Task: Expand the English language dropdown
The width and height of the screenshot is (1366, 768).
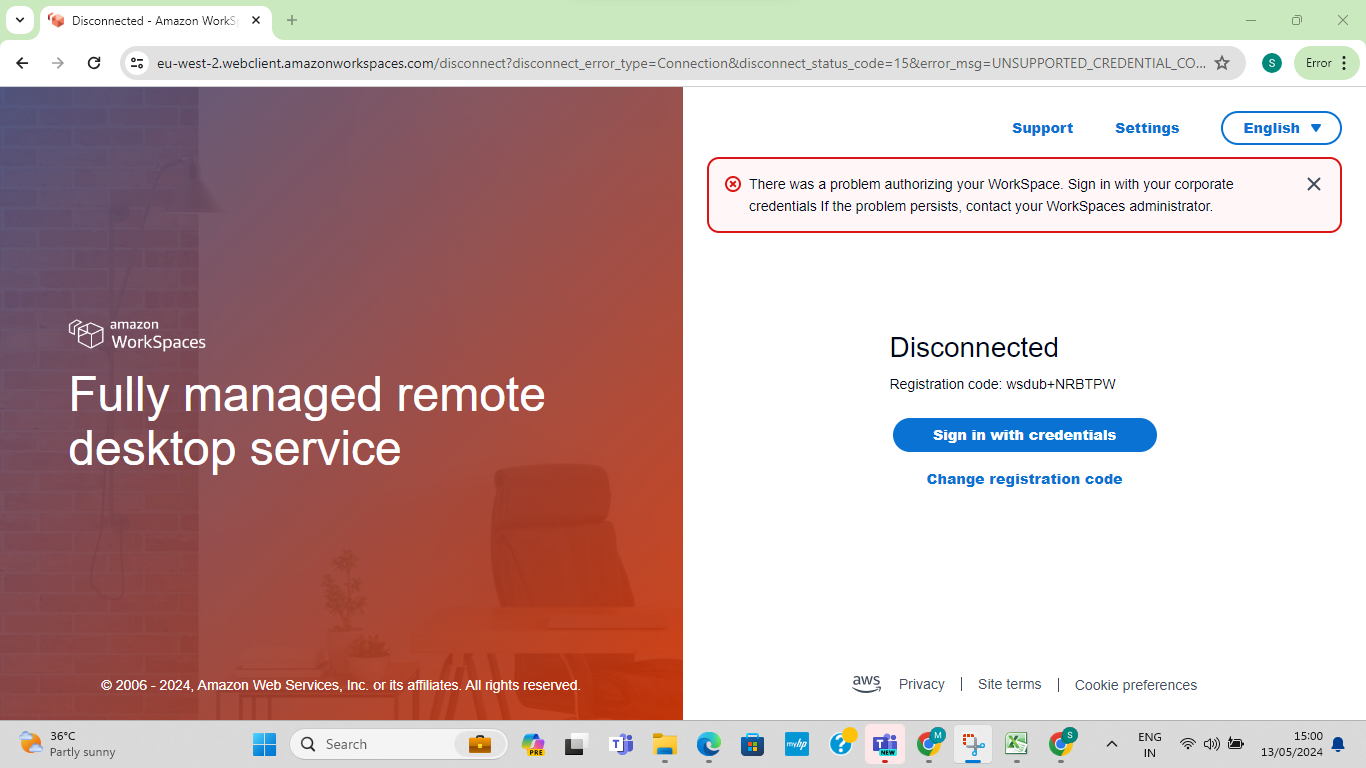Action: coord(1281,128)
